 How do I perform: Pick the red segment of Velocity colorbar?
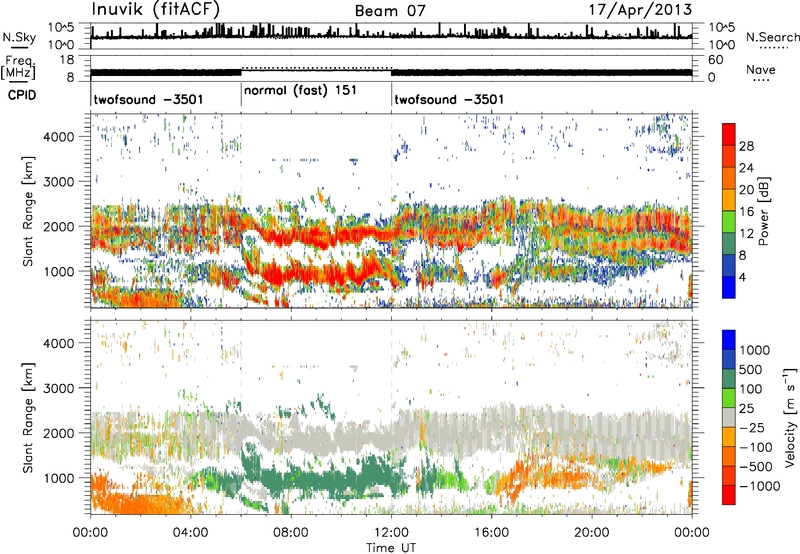coord(729,495)
